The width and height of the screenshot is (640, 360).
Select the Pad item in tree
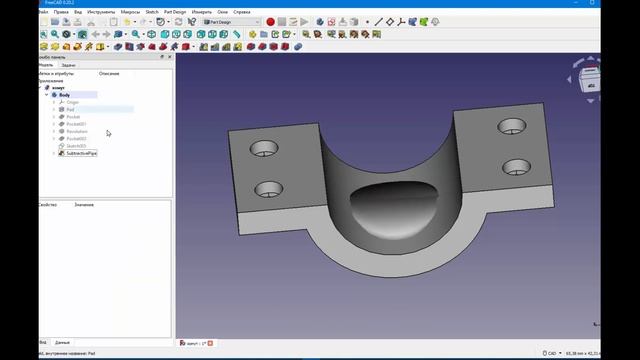tap(70, 109)
